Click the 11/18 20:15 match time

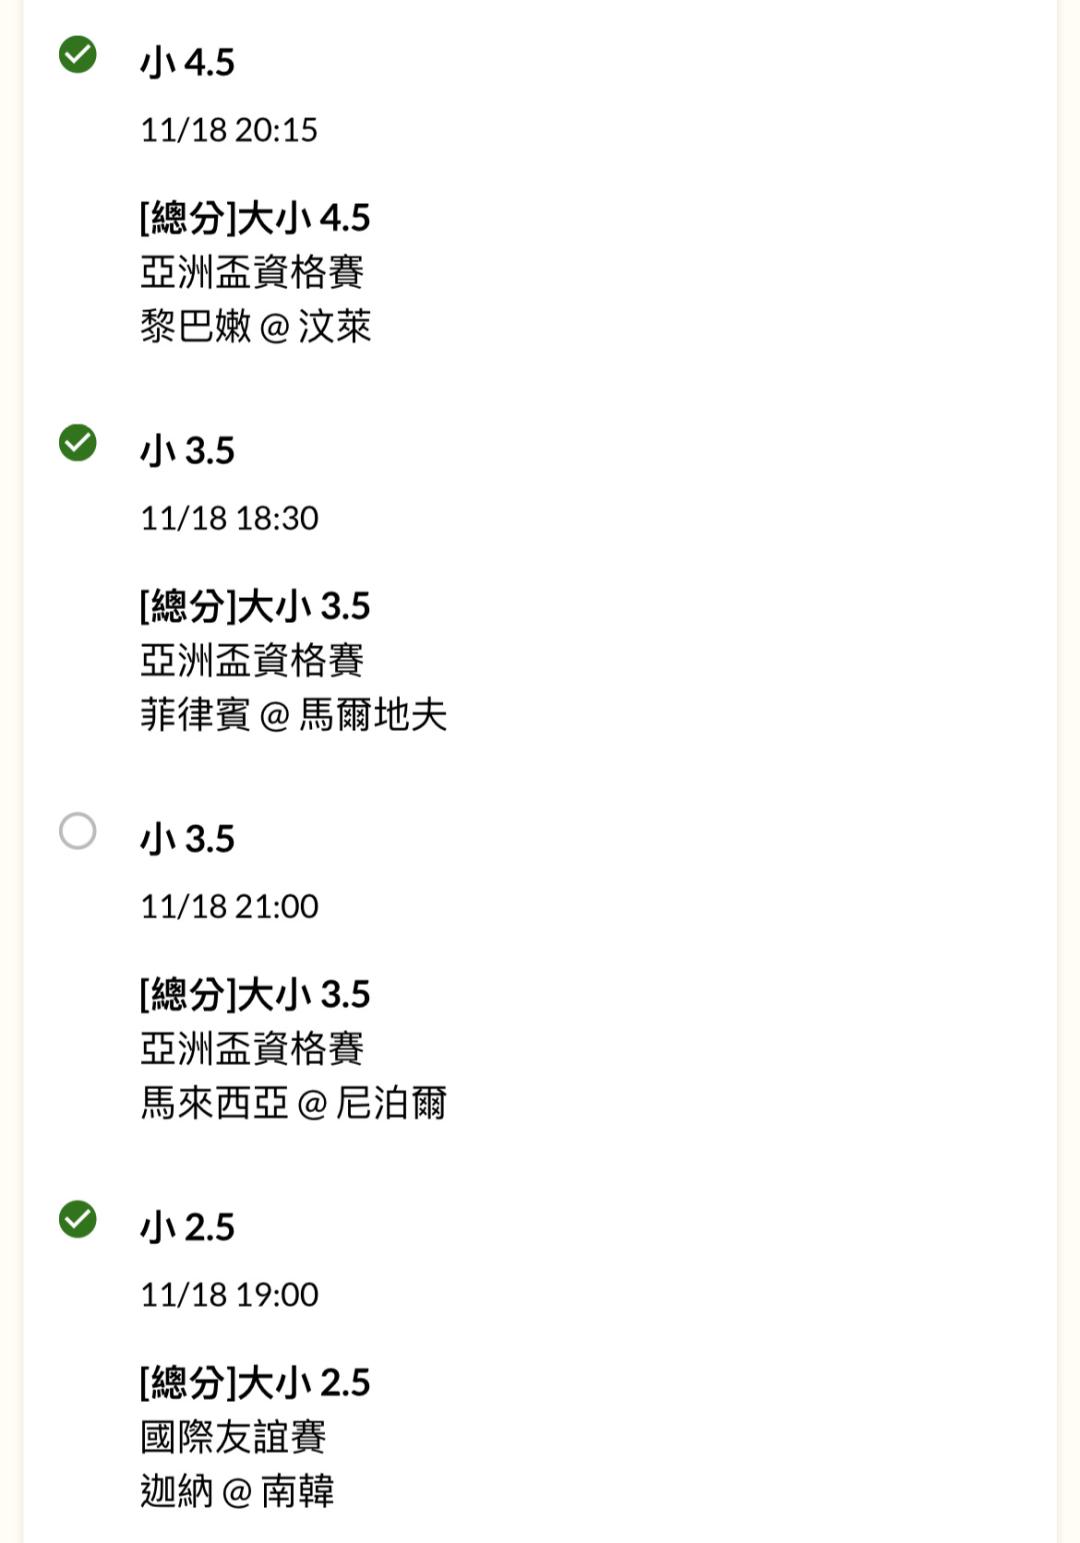pos(229,130)
